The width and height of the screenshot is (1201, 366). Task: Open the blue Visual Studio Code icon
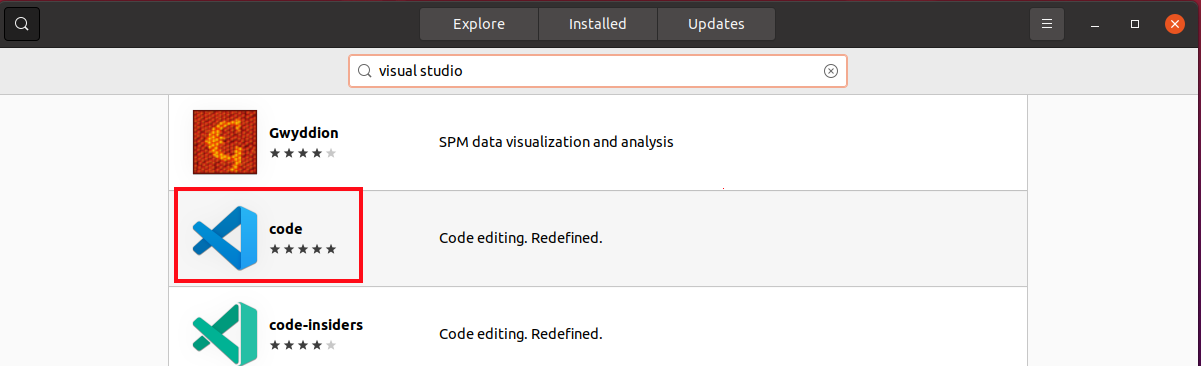[x=225, y=238]
